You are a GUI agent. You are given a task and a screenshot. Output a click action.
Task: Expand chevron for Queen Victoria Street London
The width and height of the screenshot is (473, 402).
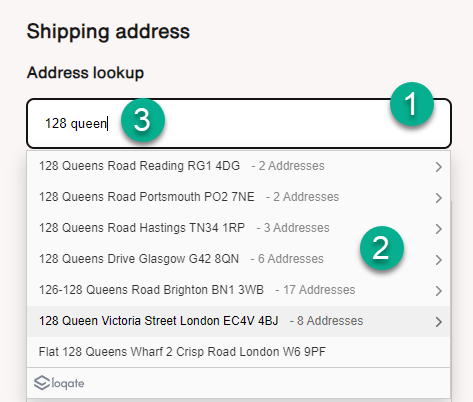point(438,322)
